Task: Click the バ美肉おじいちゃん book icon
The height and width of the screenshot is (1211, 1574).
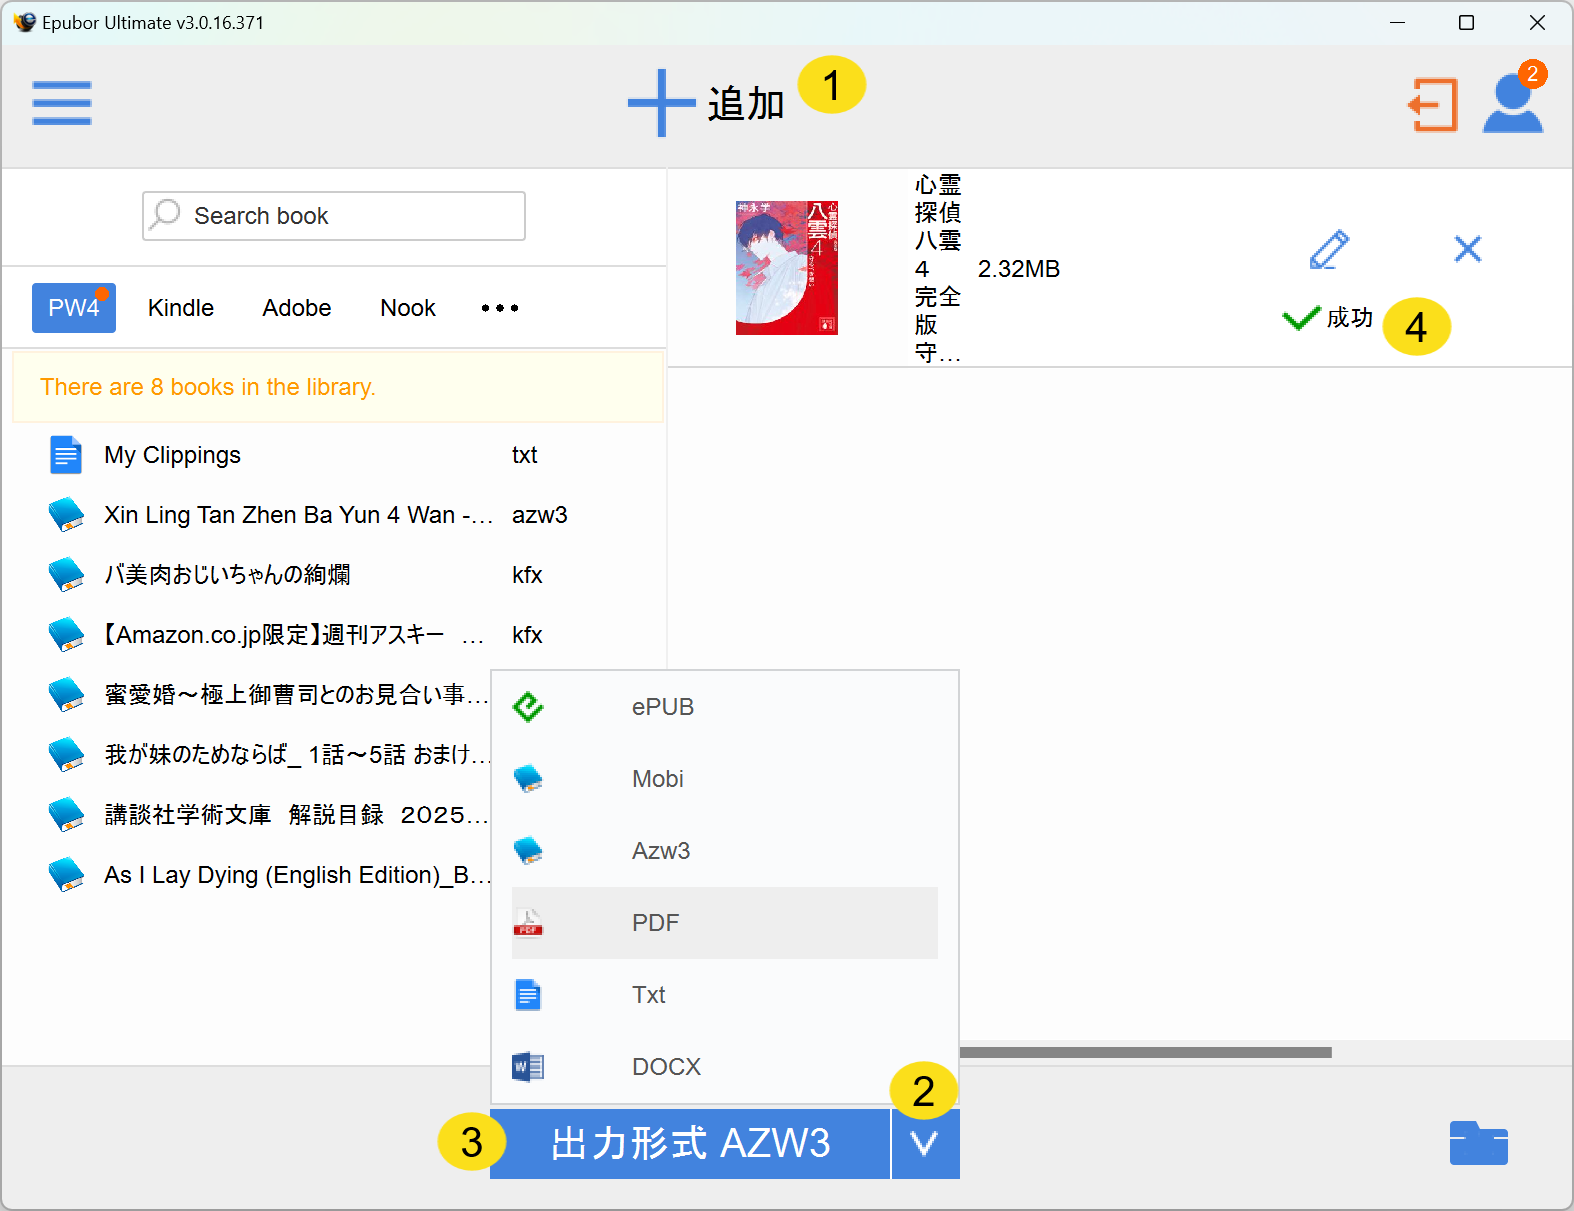Action: pyautogui.click(x=67, y=575)
